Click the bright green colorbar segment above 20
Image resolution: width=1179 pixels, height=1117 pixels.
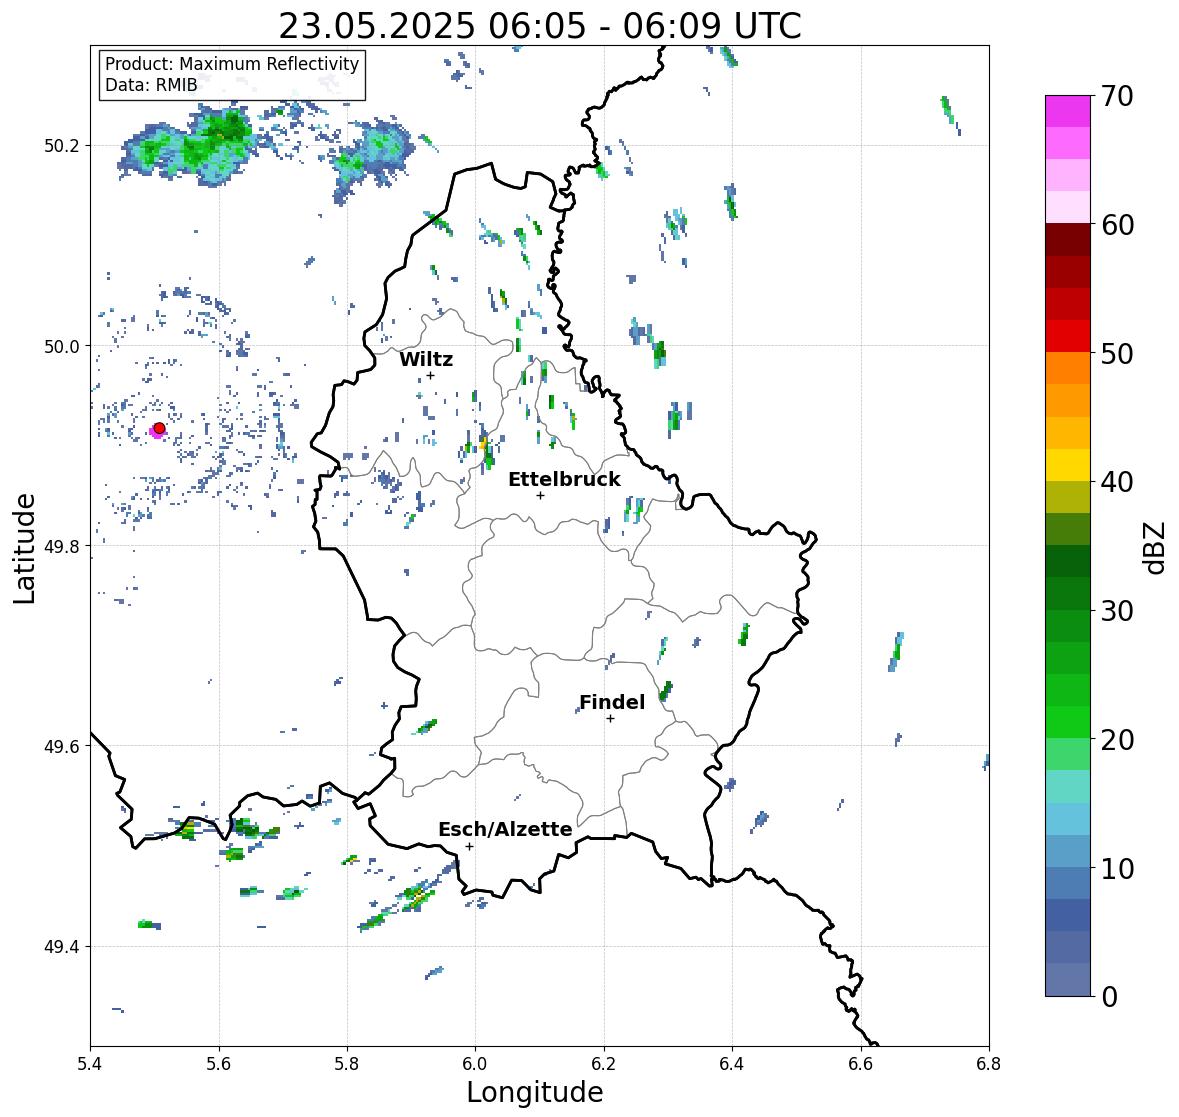tap(1068, 722)
